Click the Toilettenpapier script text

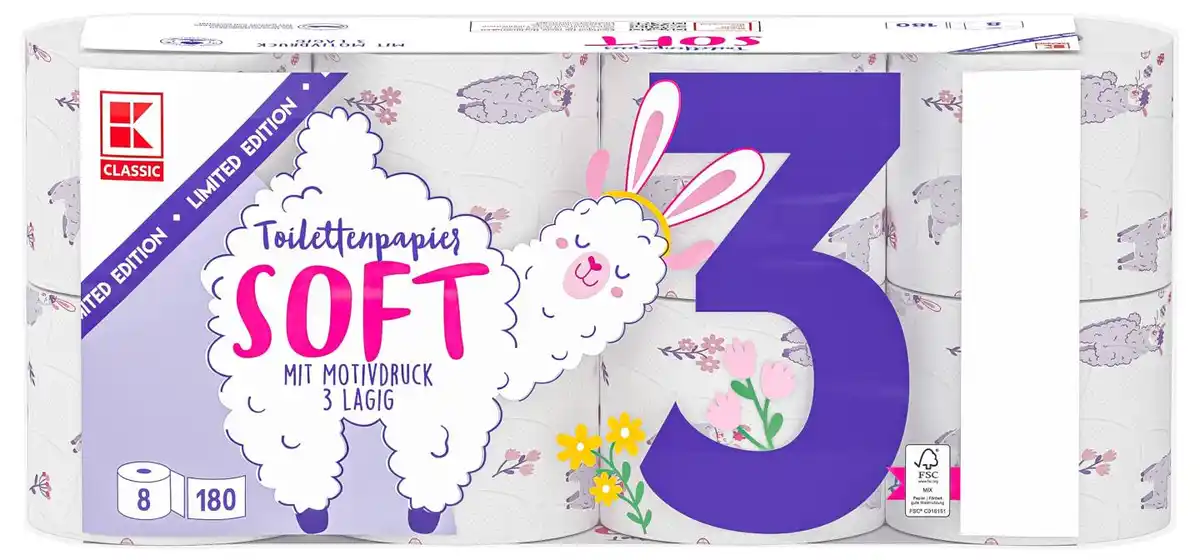click(x=345, y=237)
